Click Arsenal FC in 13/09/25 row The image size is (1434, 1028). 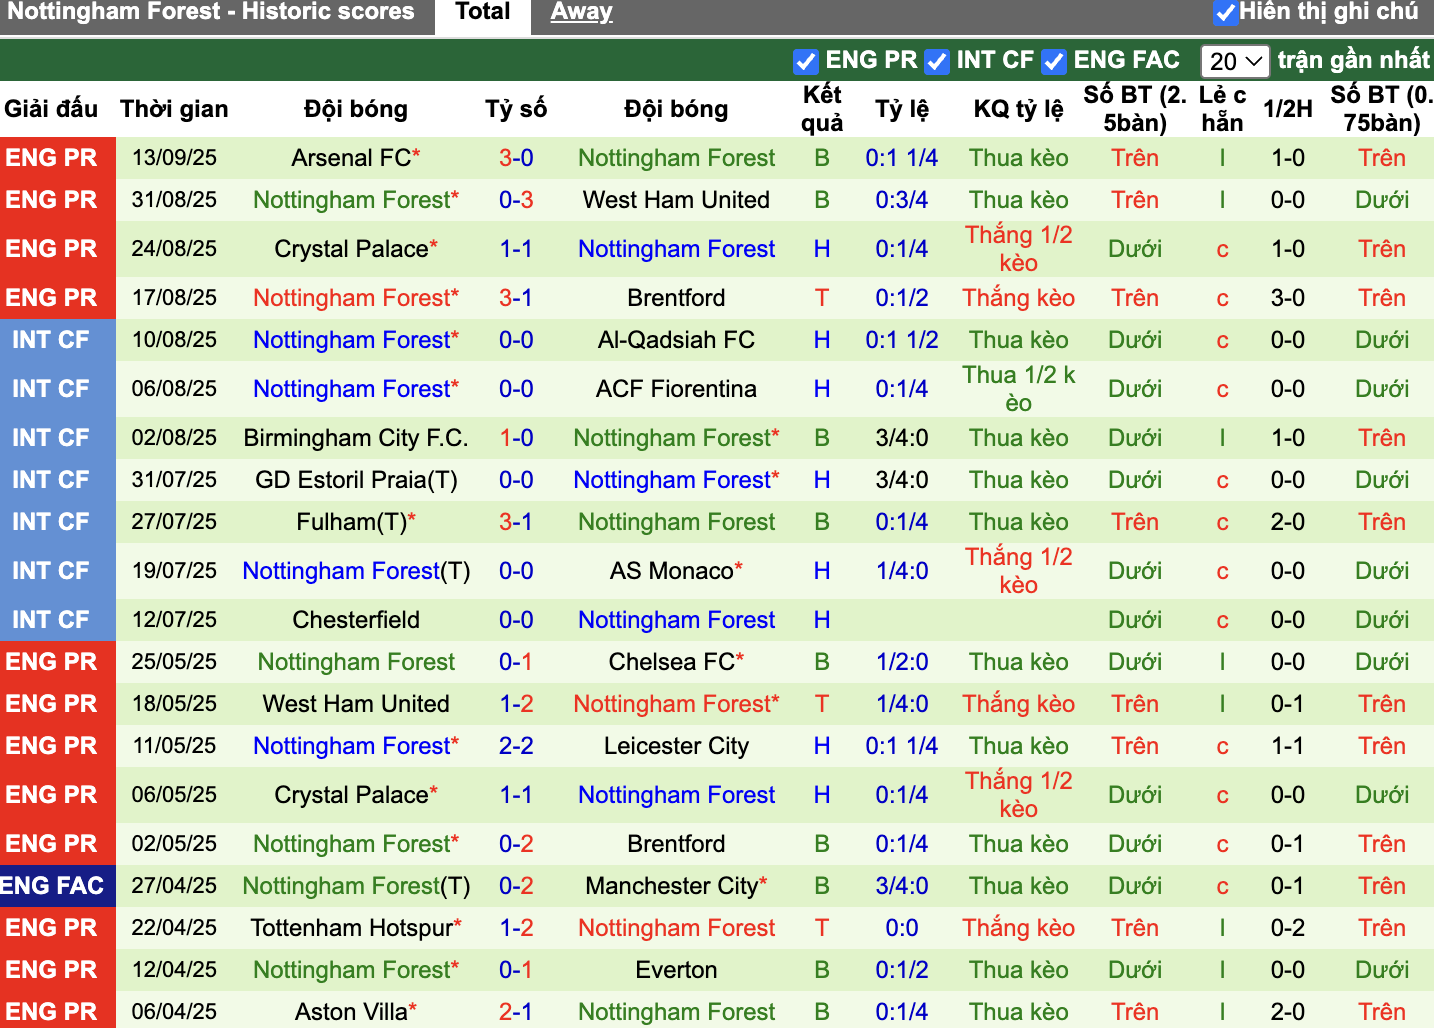[x=351, y=158]
